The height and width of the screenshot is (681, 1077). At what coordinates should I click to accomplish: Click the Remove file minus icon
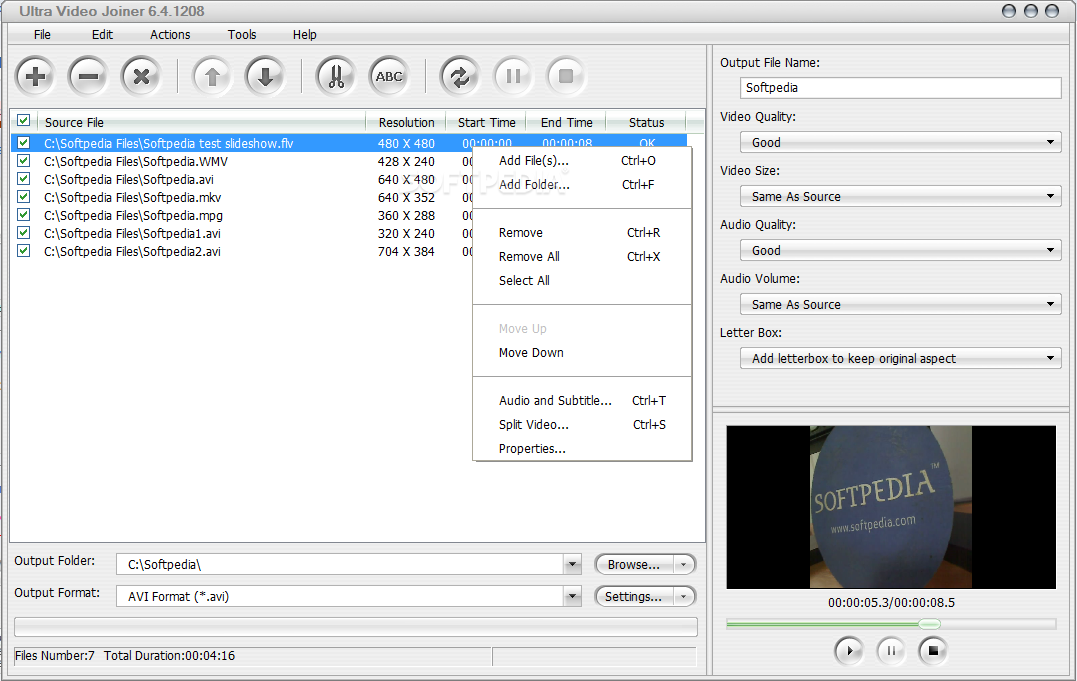88,76
